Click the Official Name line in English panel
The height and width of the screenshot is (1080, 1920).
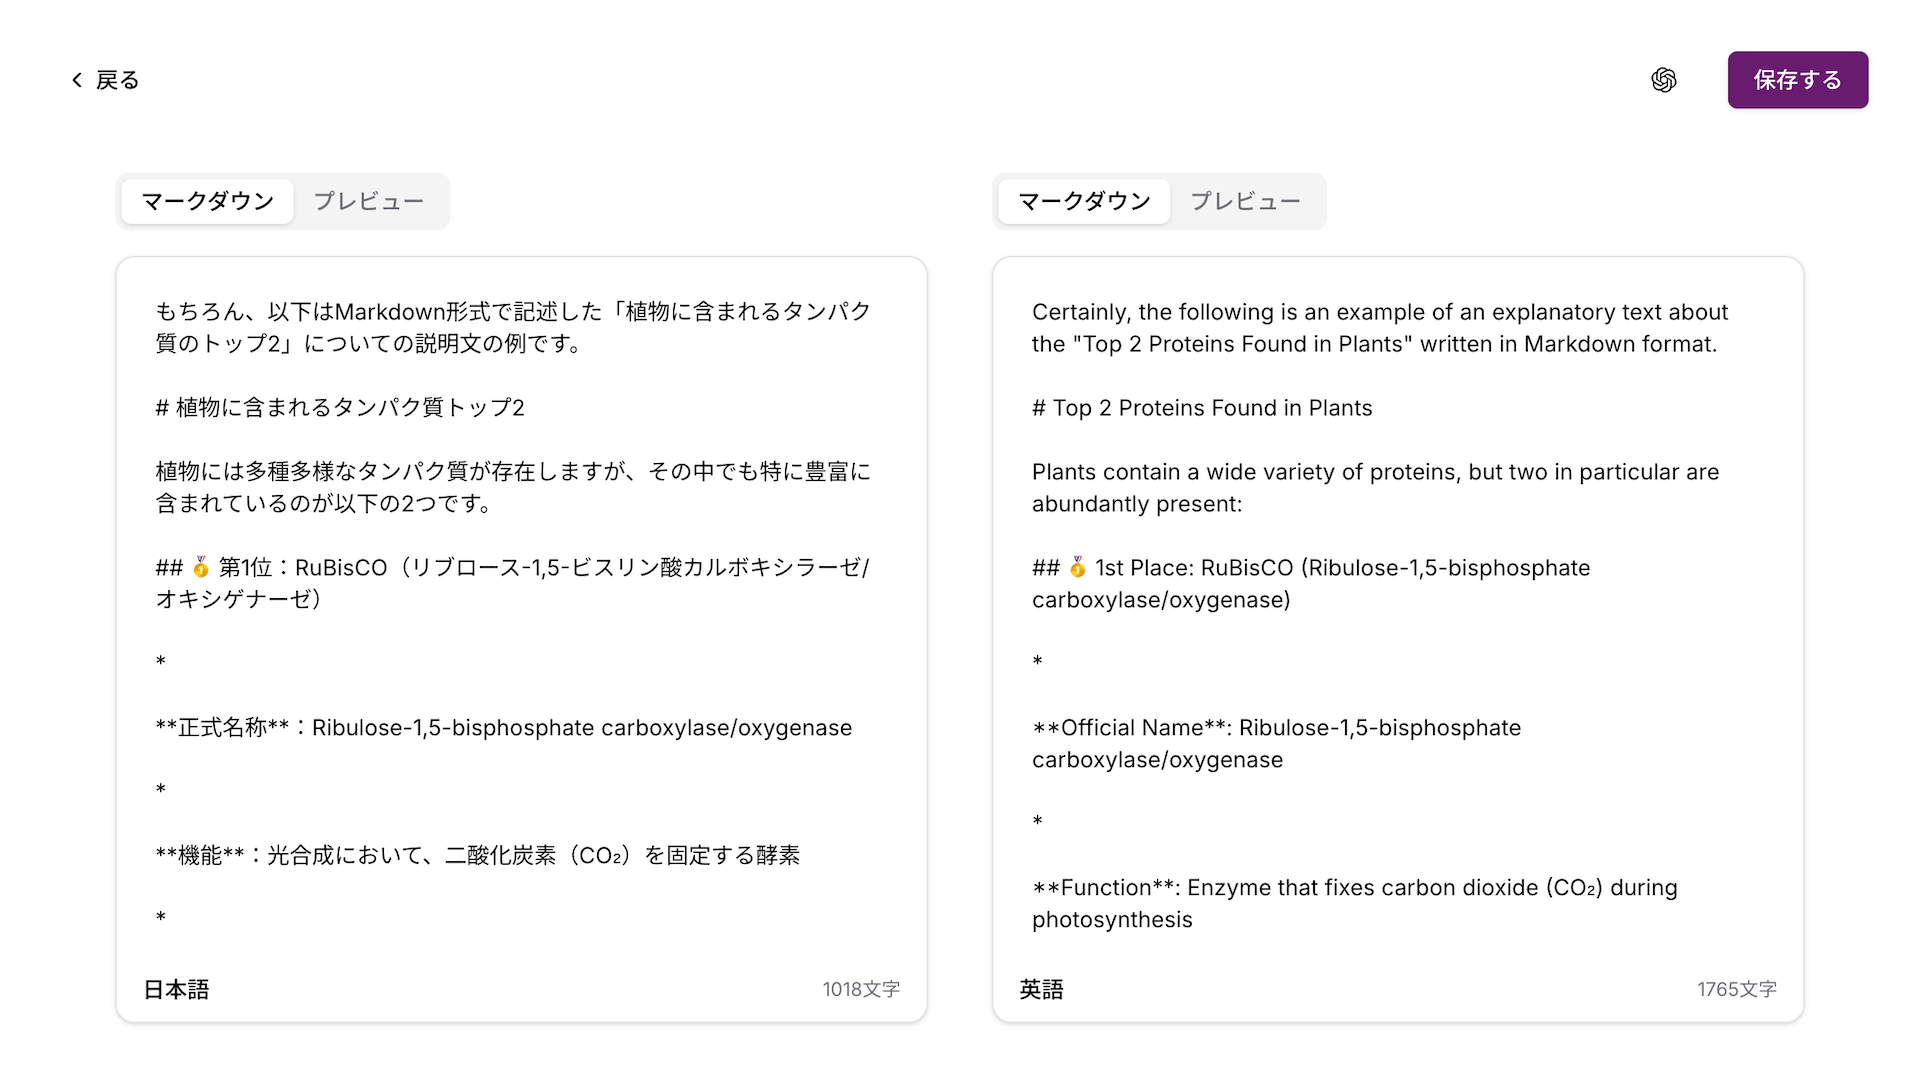(x=1275, y=727)
